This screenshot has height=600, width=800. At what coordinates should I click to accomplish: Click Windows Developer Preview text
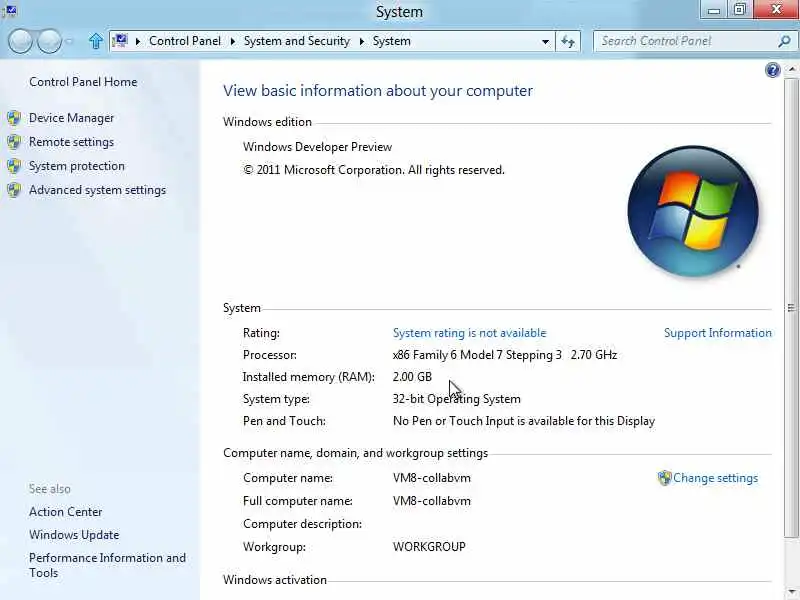[x=317, y=147]
